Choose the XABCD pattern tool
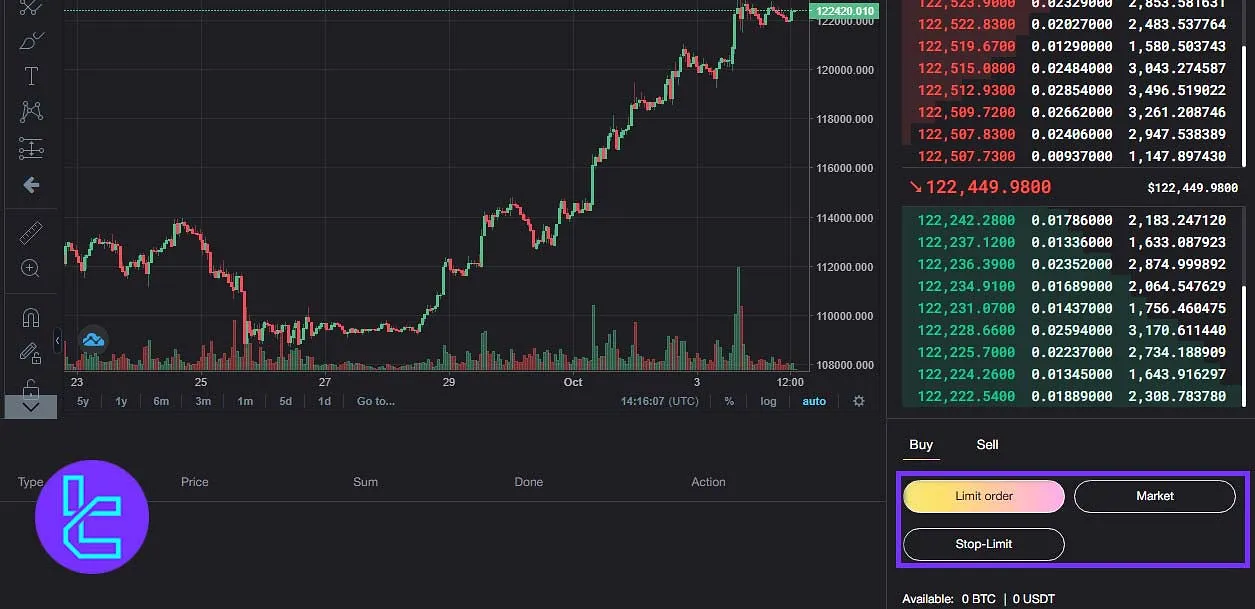Screen dimensions: 1255x609 coord(31,112)
